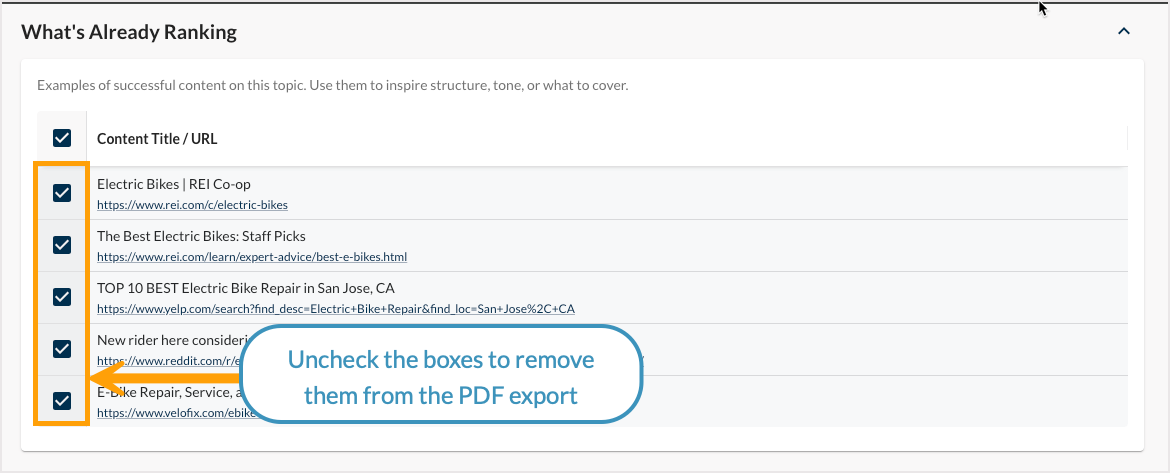The width and height of the screenshot is (1170, 473).
Task: Click the TOP 10 BEST Electric Bike Repair title
Action: [245, 288]
